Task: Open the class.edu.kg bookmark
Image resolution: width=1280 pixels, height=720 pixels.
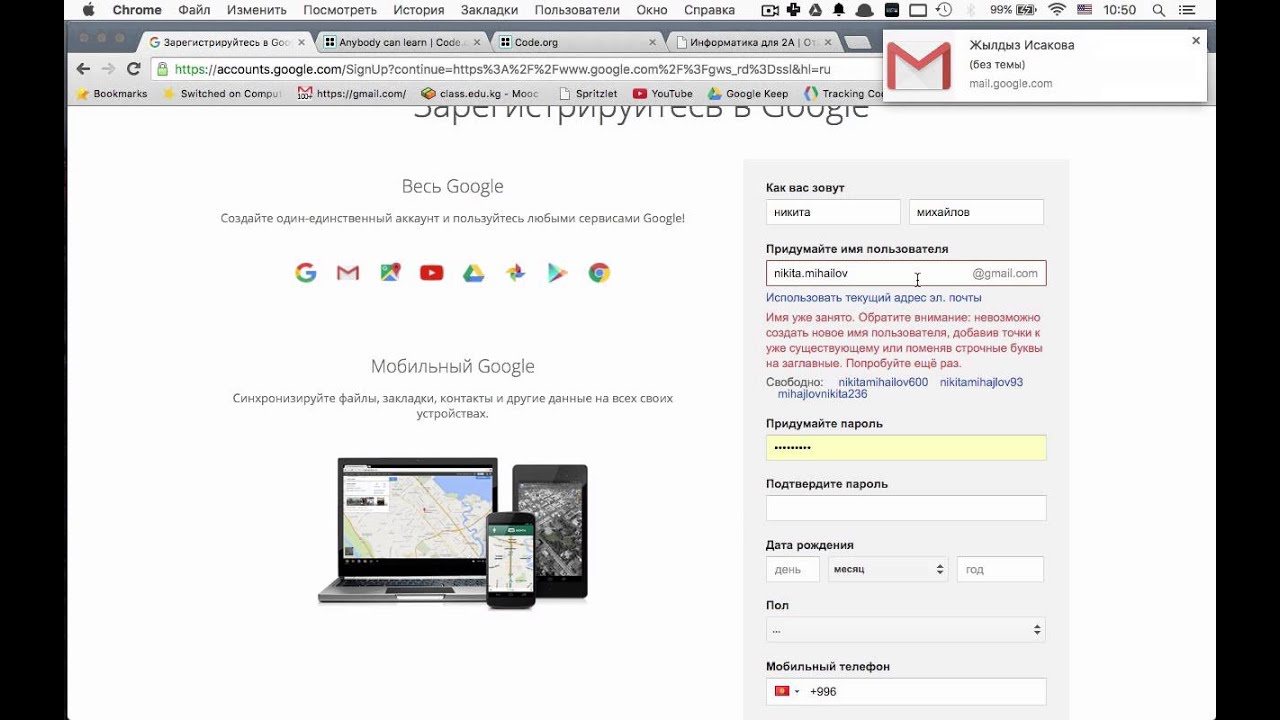Action: coord(480,94)
